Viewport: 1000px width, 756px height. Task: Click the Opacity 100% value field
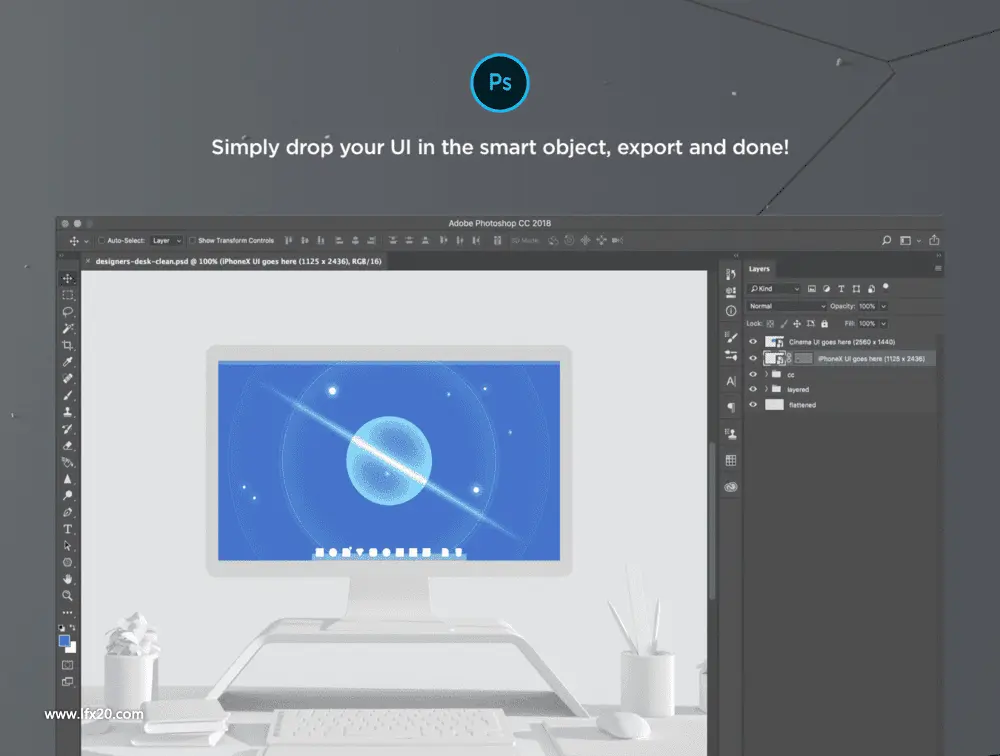point(867,306)
